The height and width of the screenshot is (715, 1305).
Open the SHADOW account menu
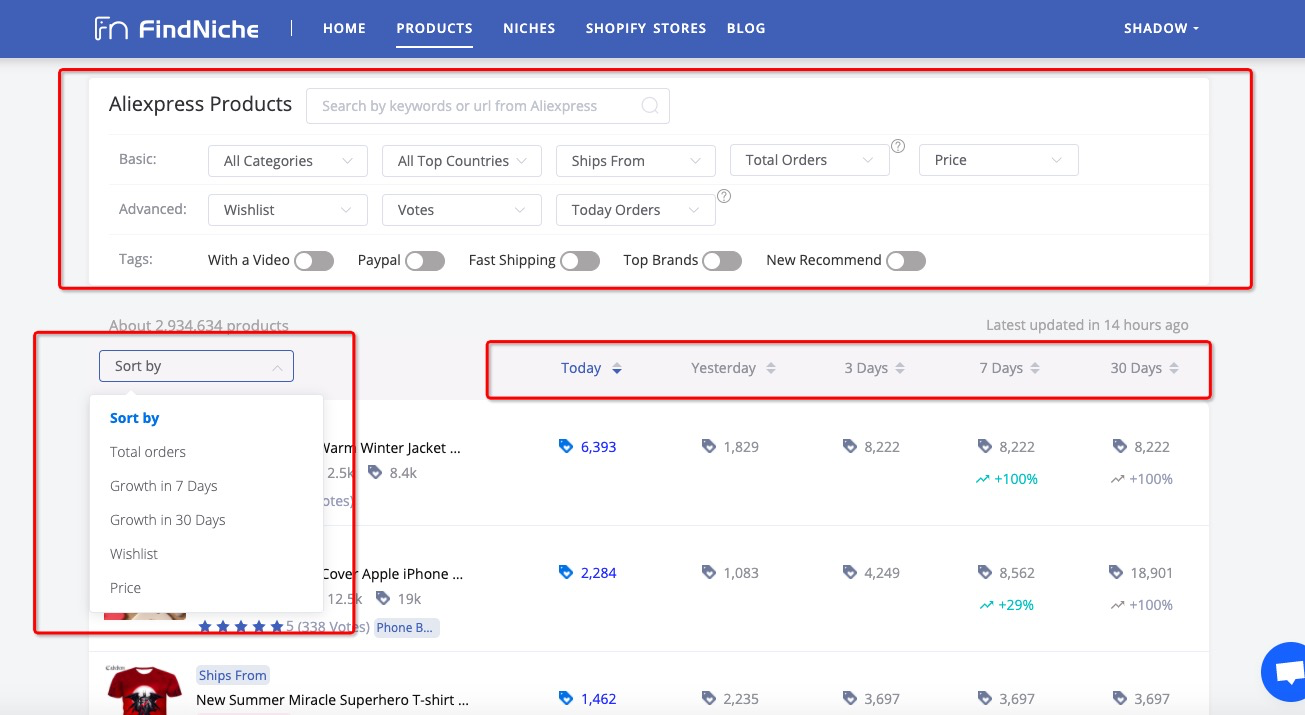(1161, 28)
